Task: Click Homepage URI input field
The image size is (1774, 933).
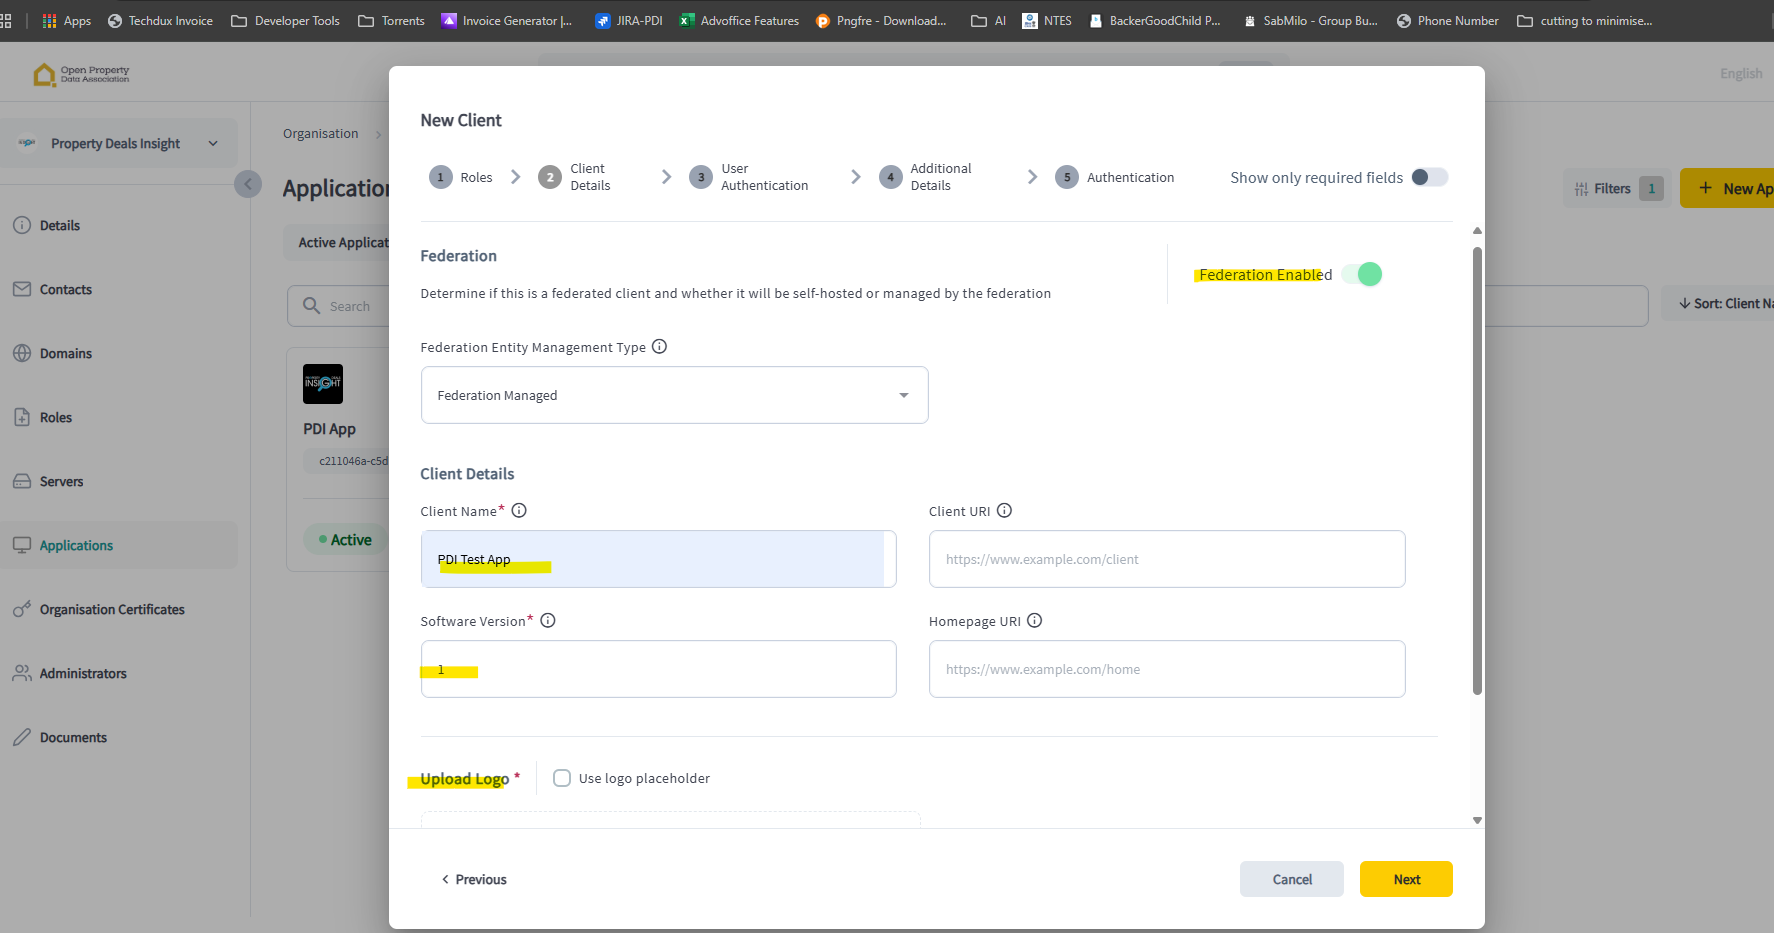Action: point(1167,669)
